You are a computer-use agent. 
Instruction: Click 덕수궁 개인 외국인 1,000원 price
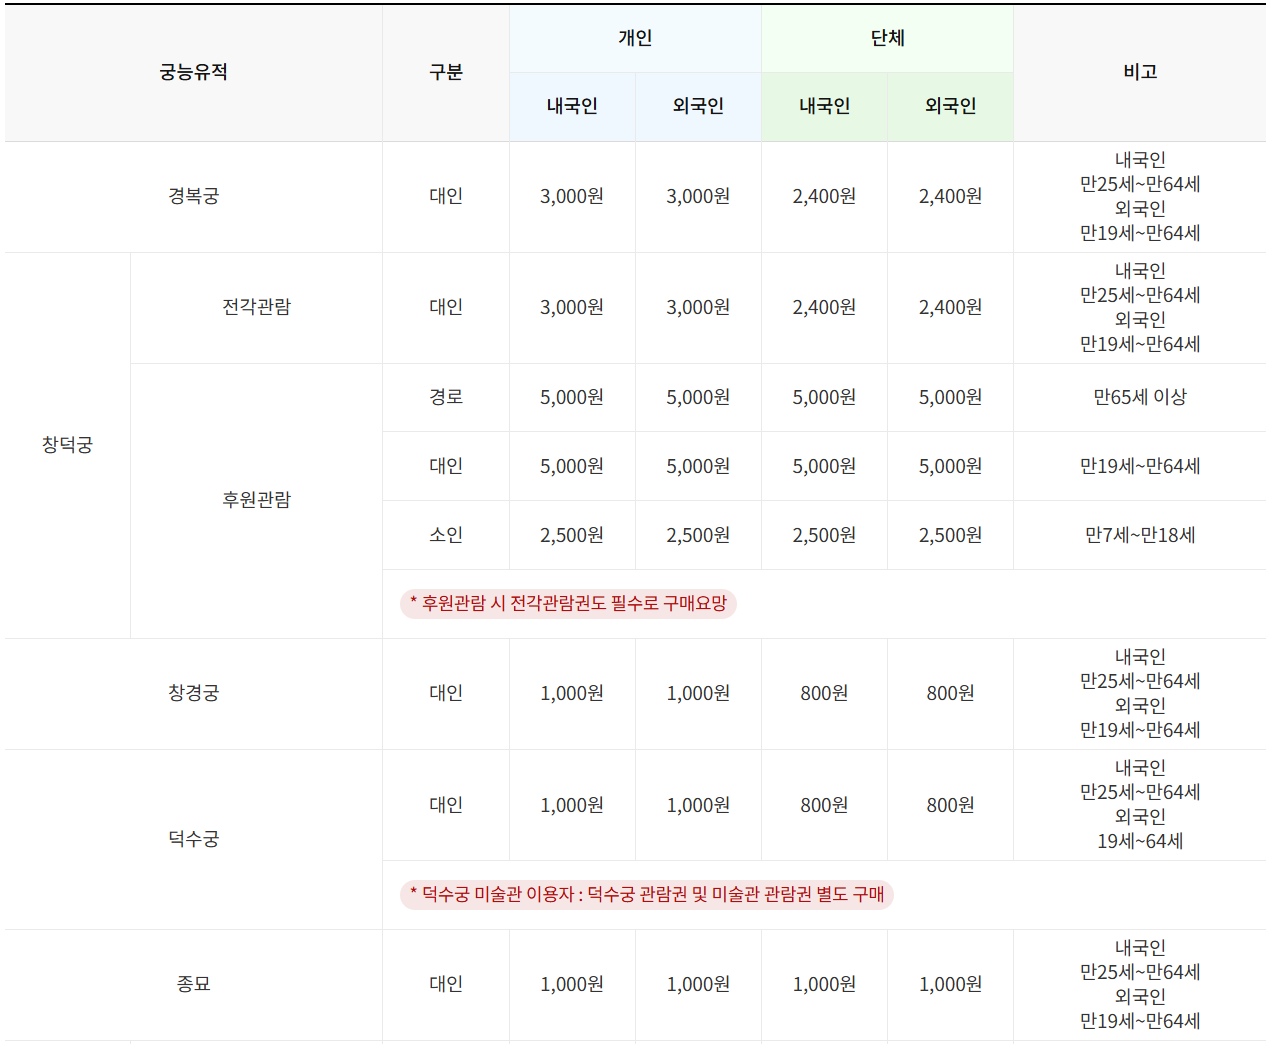[698, 805]
